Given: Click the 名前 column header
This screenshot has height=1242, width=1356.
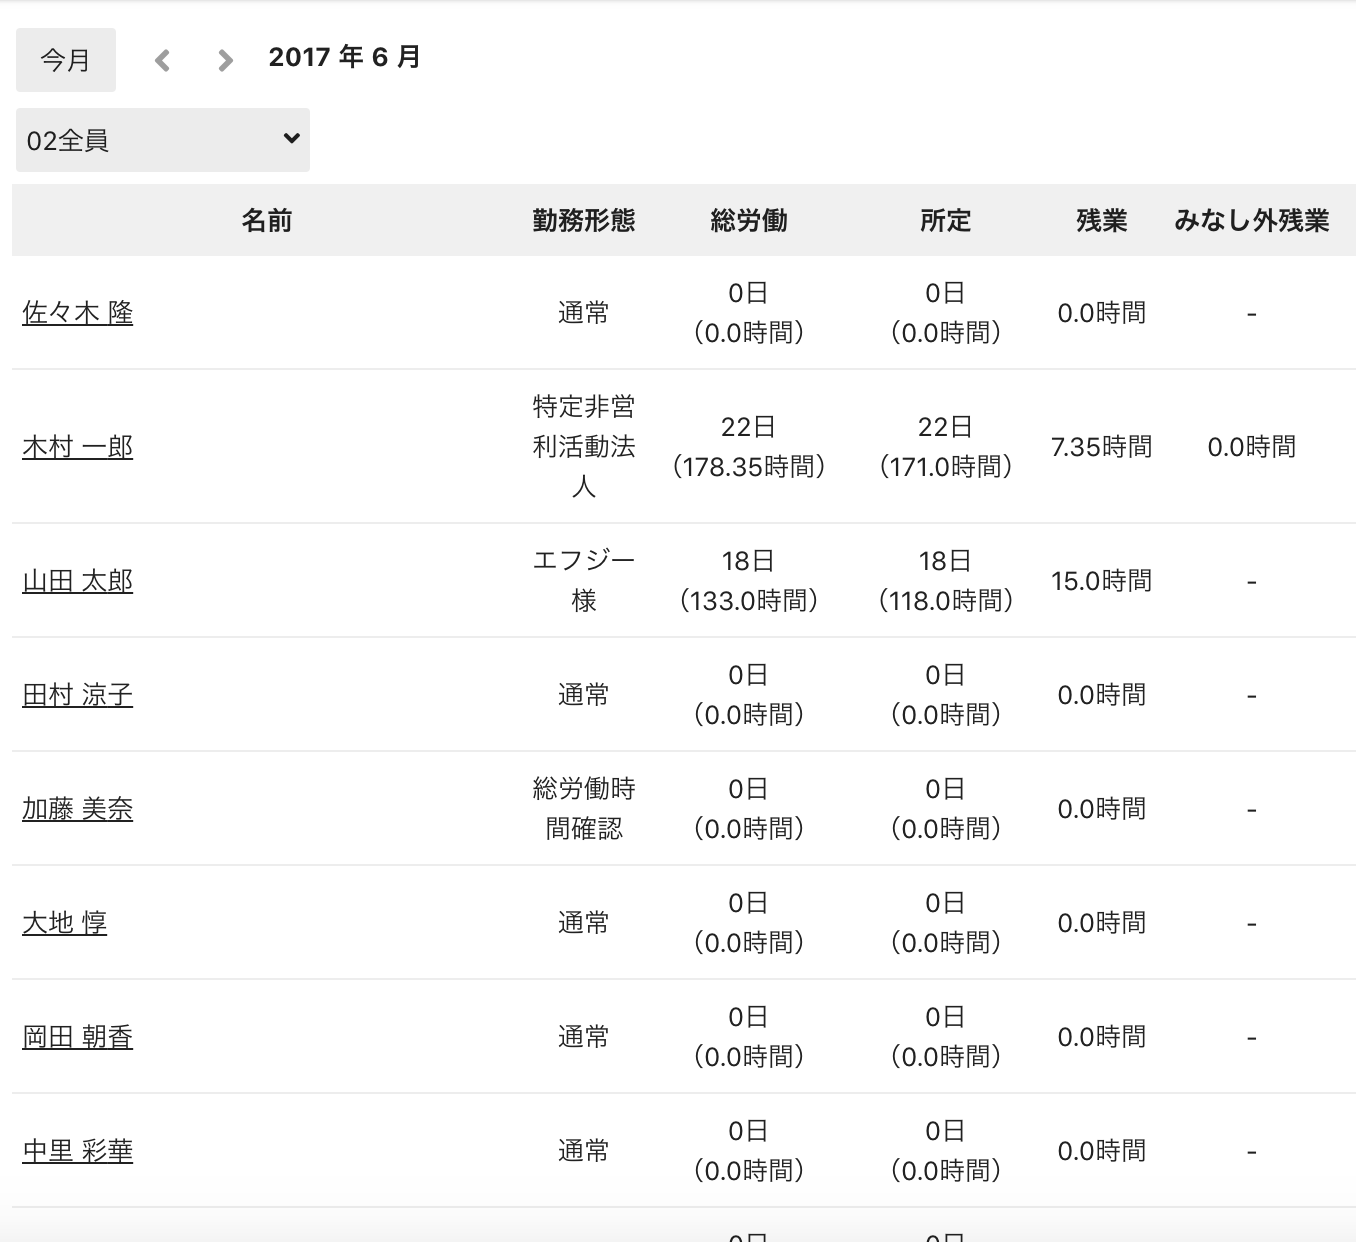Looking at the screenshot, I should 267,220.
